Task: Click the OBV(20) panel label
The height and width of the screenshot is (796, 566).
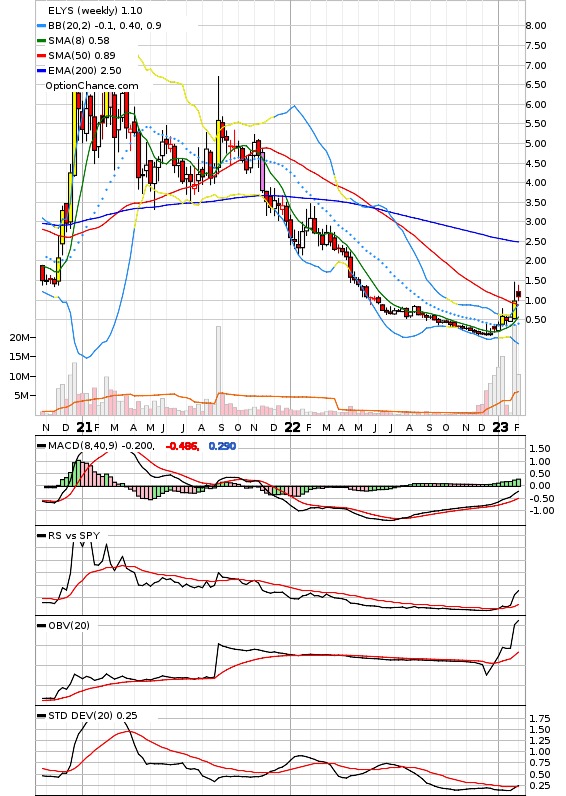Action: click(x=69, y=625)
